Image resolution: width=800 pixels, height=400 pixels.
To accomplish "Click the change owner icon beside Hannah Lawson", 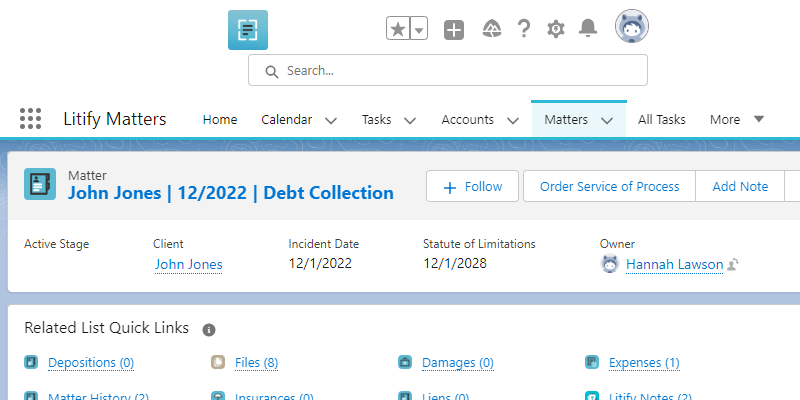I will pyautogui.click(x=732, y=265).
